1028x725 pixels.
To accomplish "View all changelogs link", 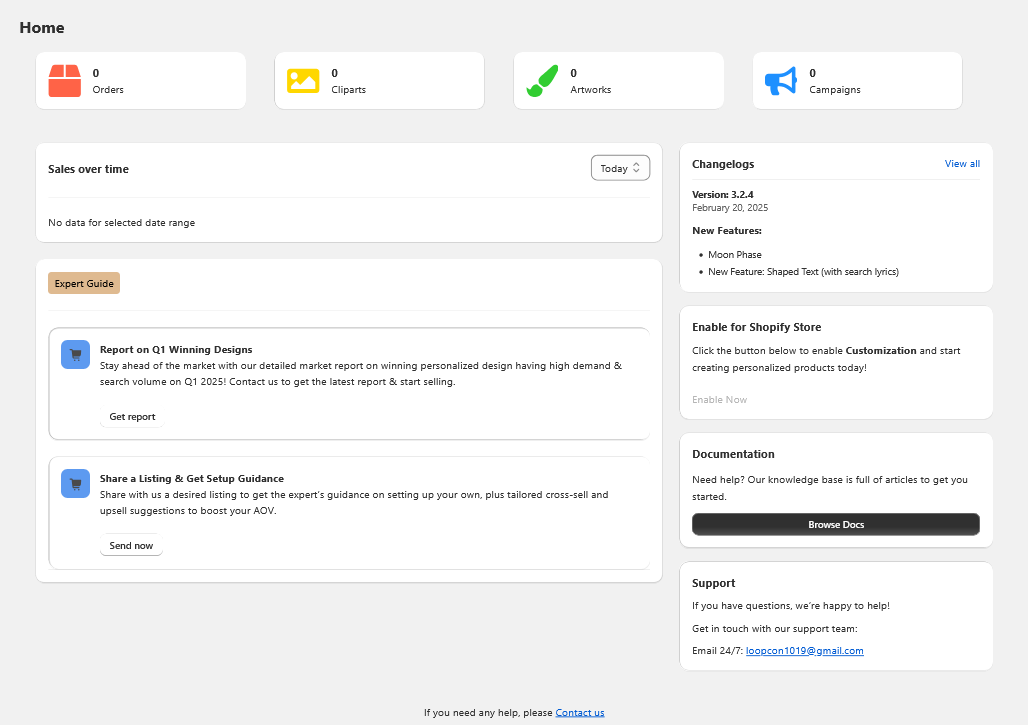I will [962, 163].
